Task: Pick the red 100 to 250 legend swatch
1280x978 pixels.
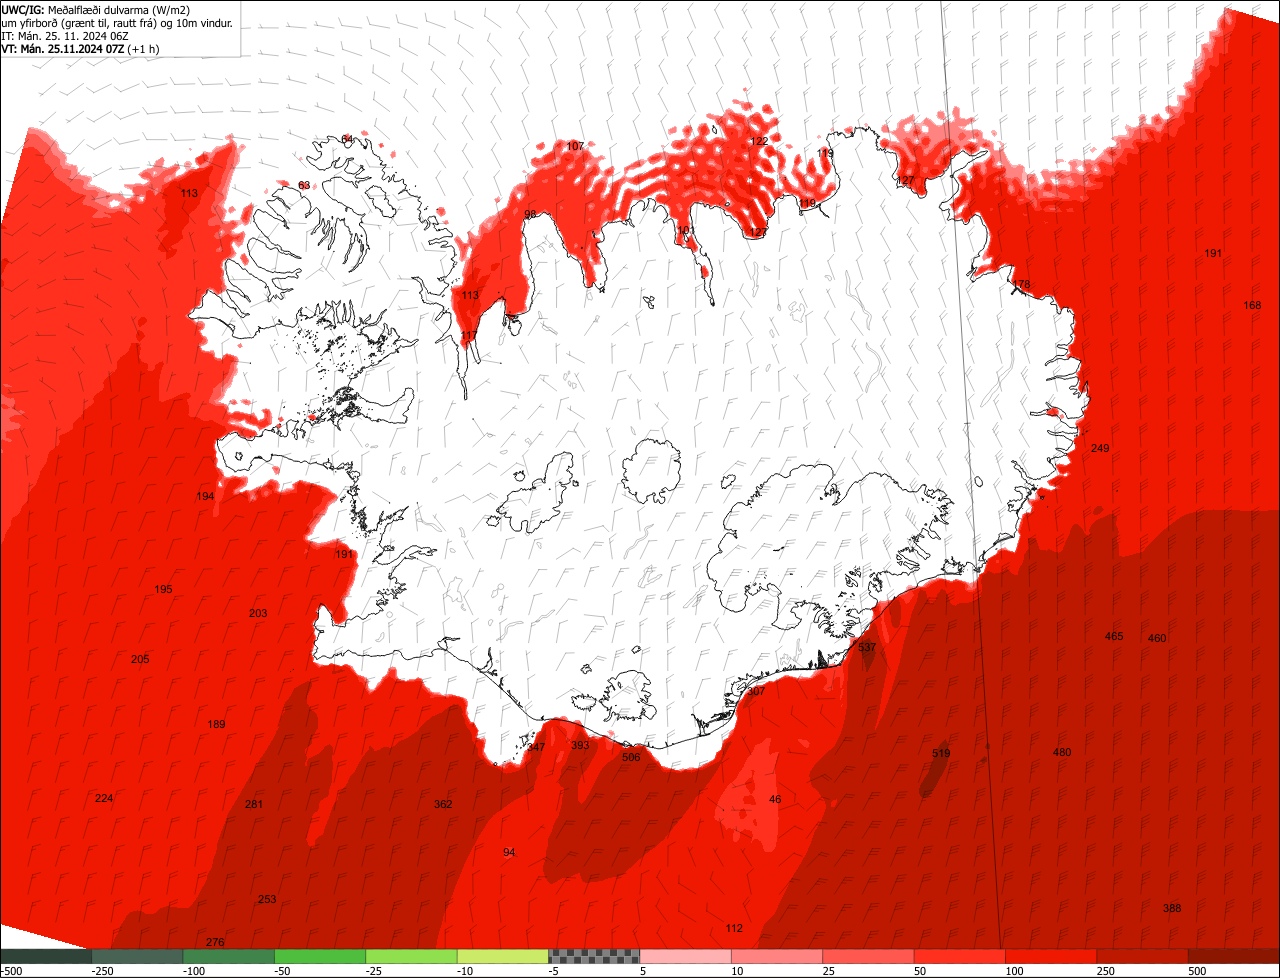Action: click(1051, 956)
